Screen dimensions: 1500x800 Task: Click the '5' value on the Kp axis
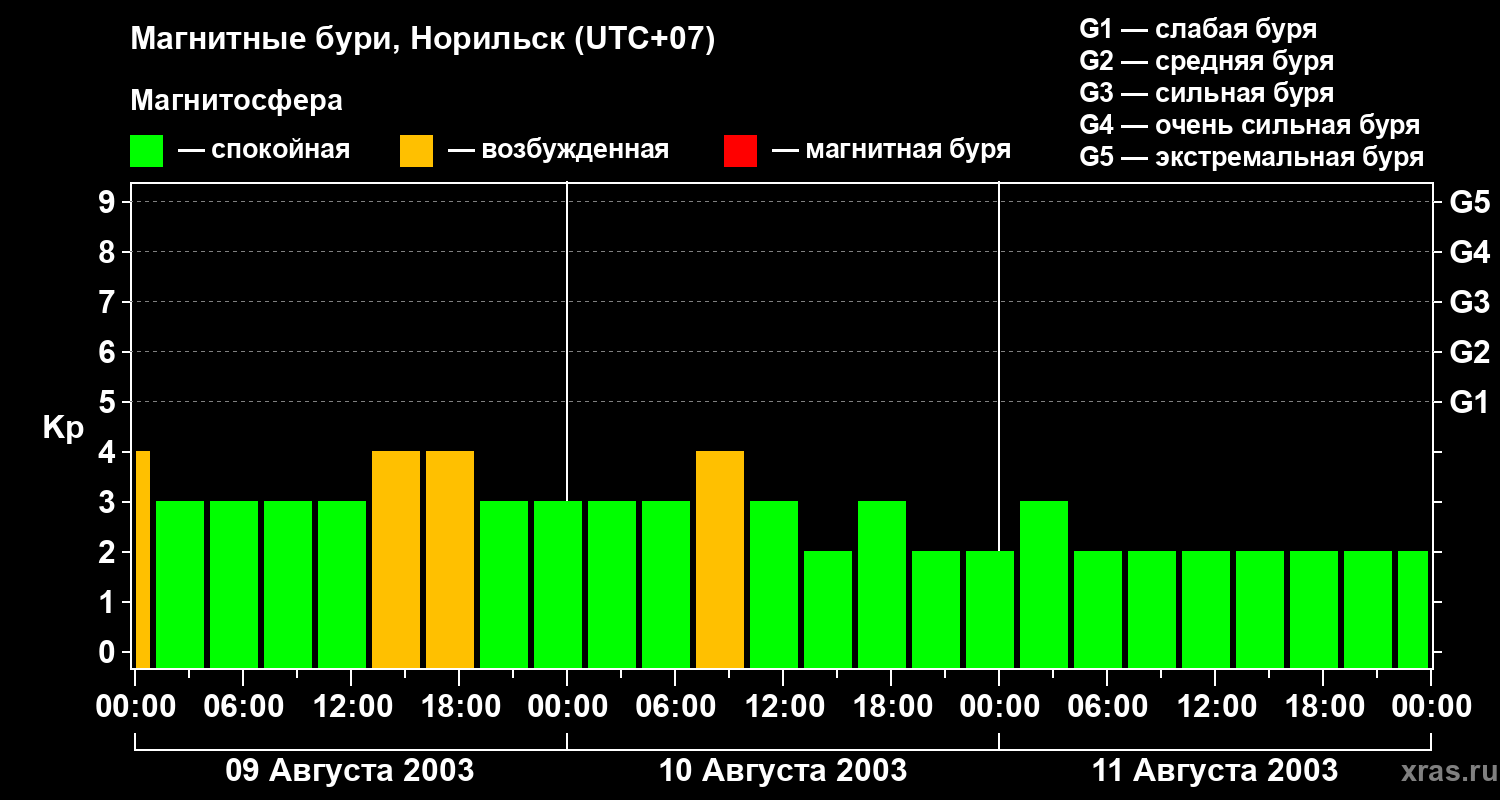pyautogui.click(x=109, y=402)
